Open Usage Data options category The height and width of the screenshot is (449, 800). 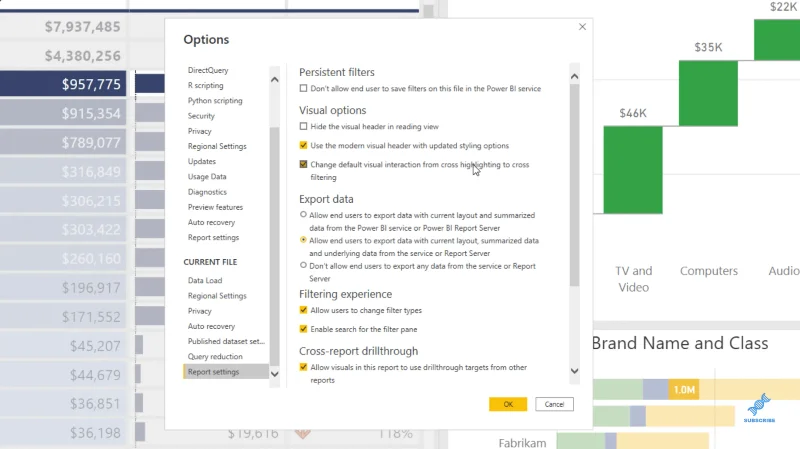tap(207, 177)
